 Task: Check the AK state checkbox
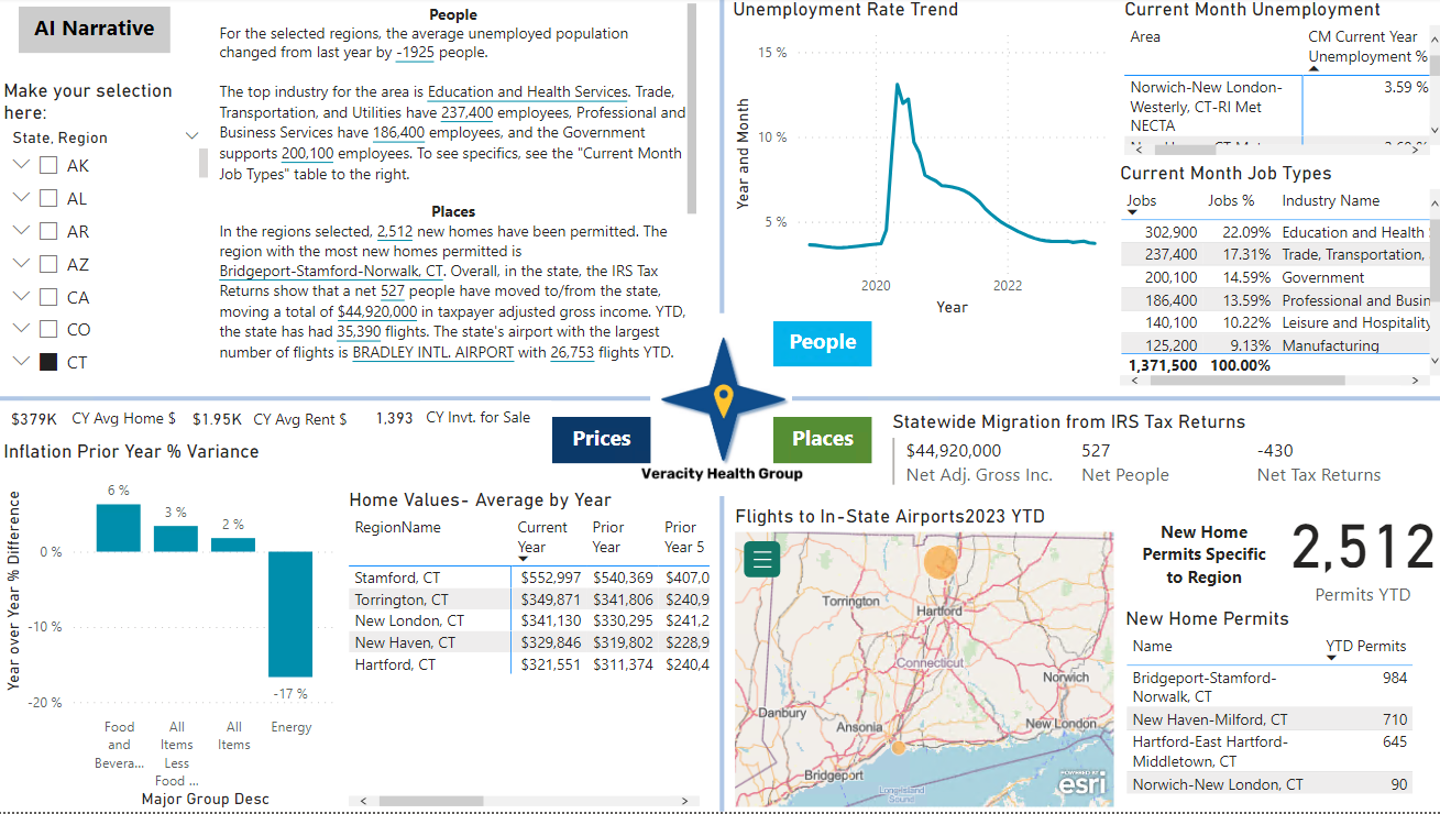[x=48, y=166]
